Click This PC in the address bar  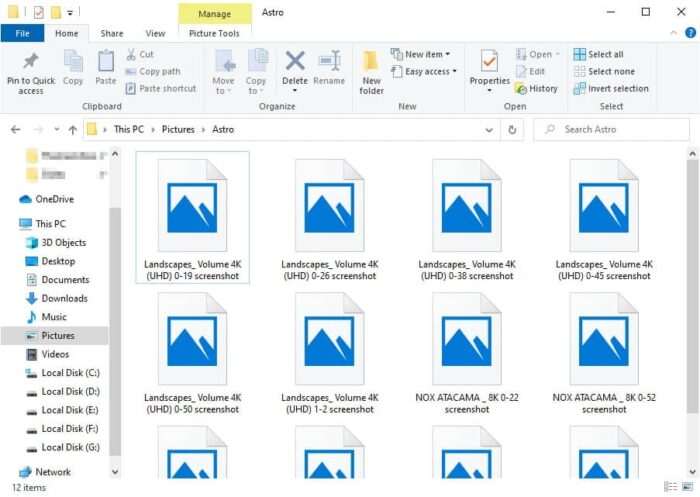[129, 129]
